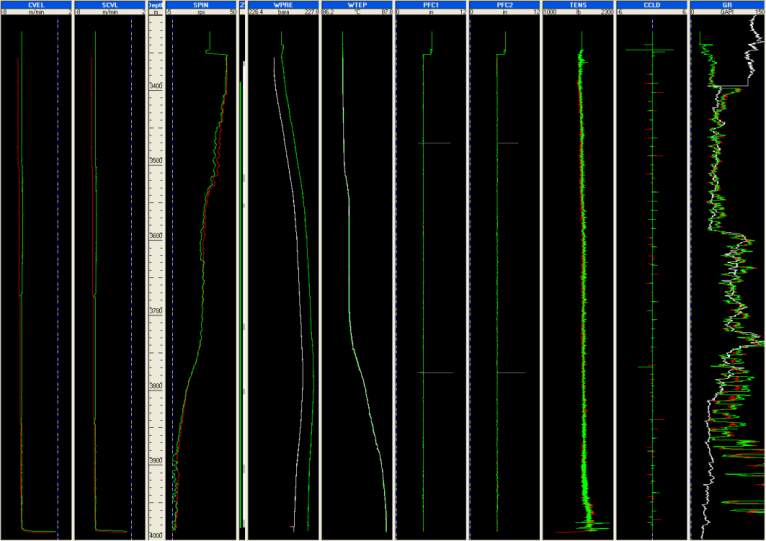The height and width of the screenshot is (541, 766).
Task: Click the 3600 depth marker
Action: [156, 236]
